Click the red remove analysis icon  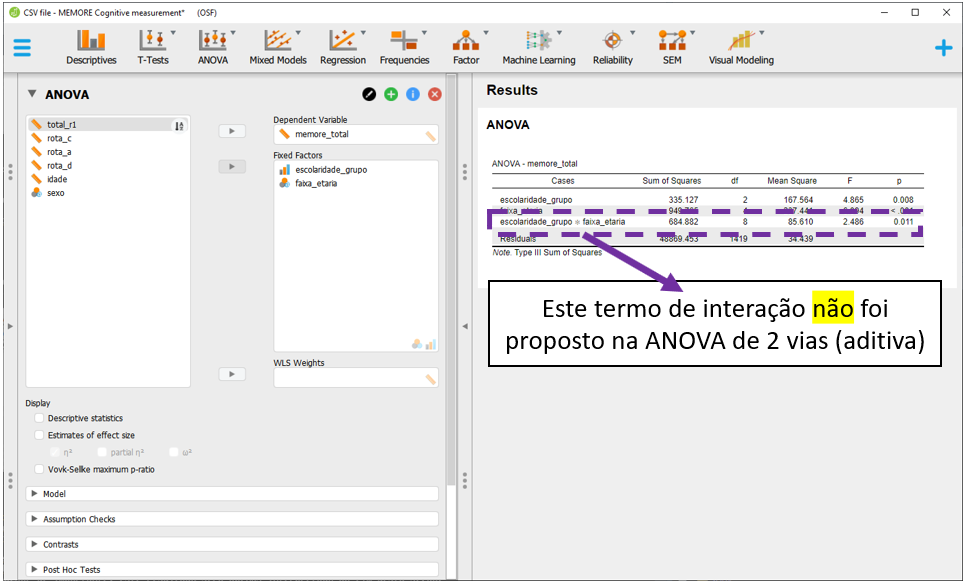435,94
